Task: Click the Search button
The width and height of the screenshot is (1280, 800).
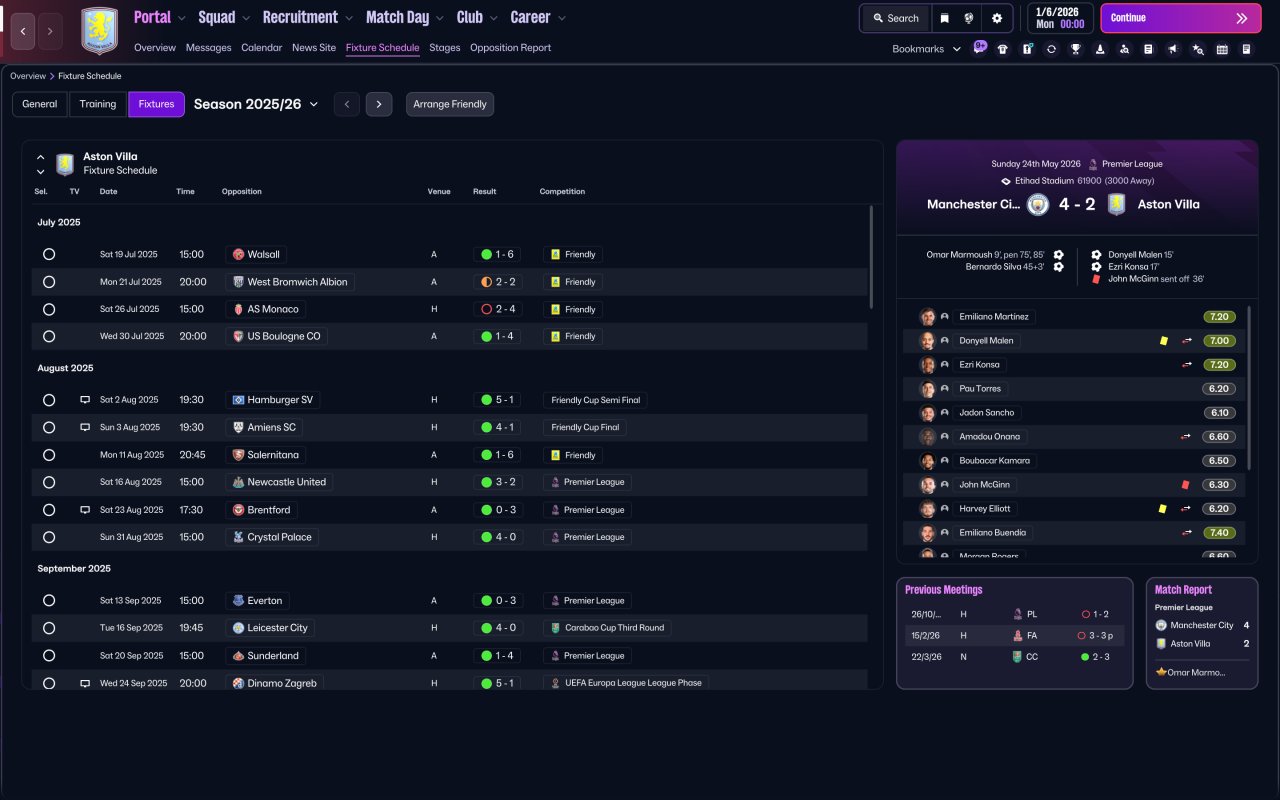Action: 896,18
